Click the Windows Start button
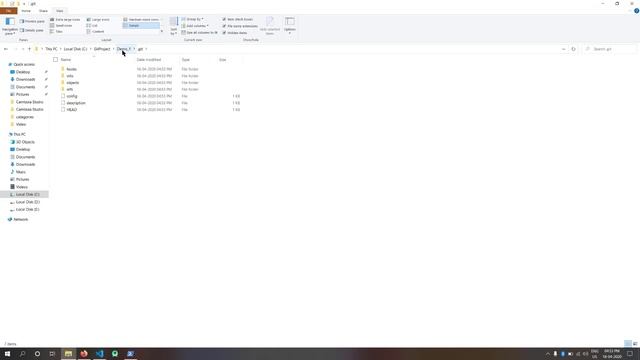This screenshot has height=360, width=640. pyautogui.click(x=7, y=353)
